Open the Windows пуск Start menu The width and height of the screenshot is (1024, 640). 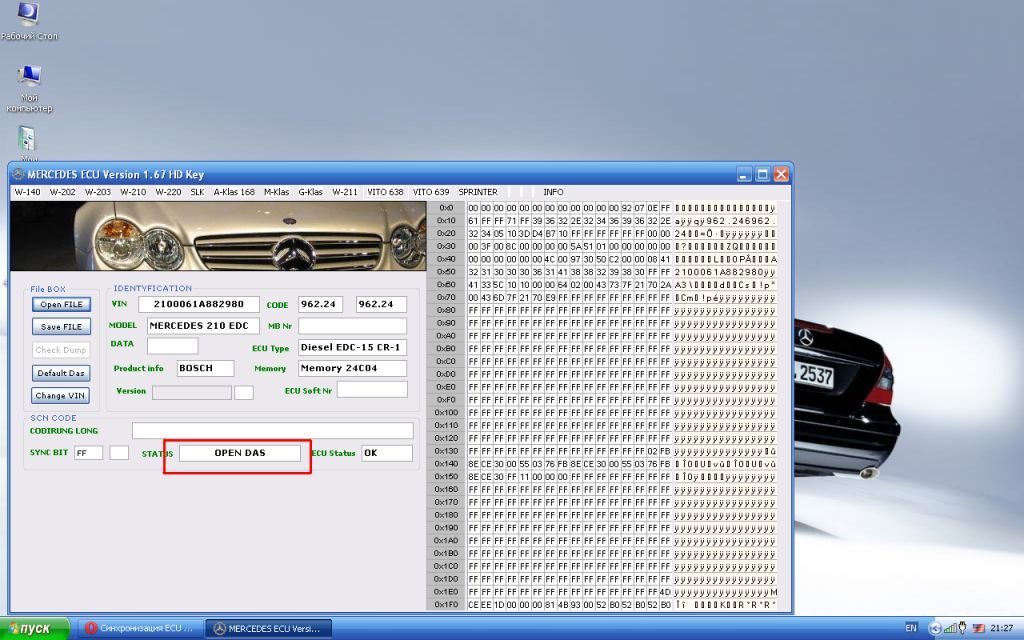(x=34, y=628)
